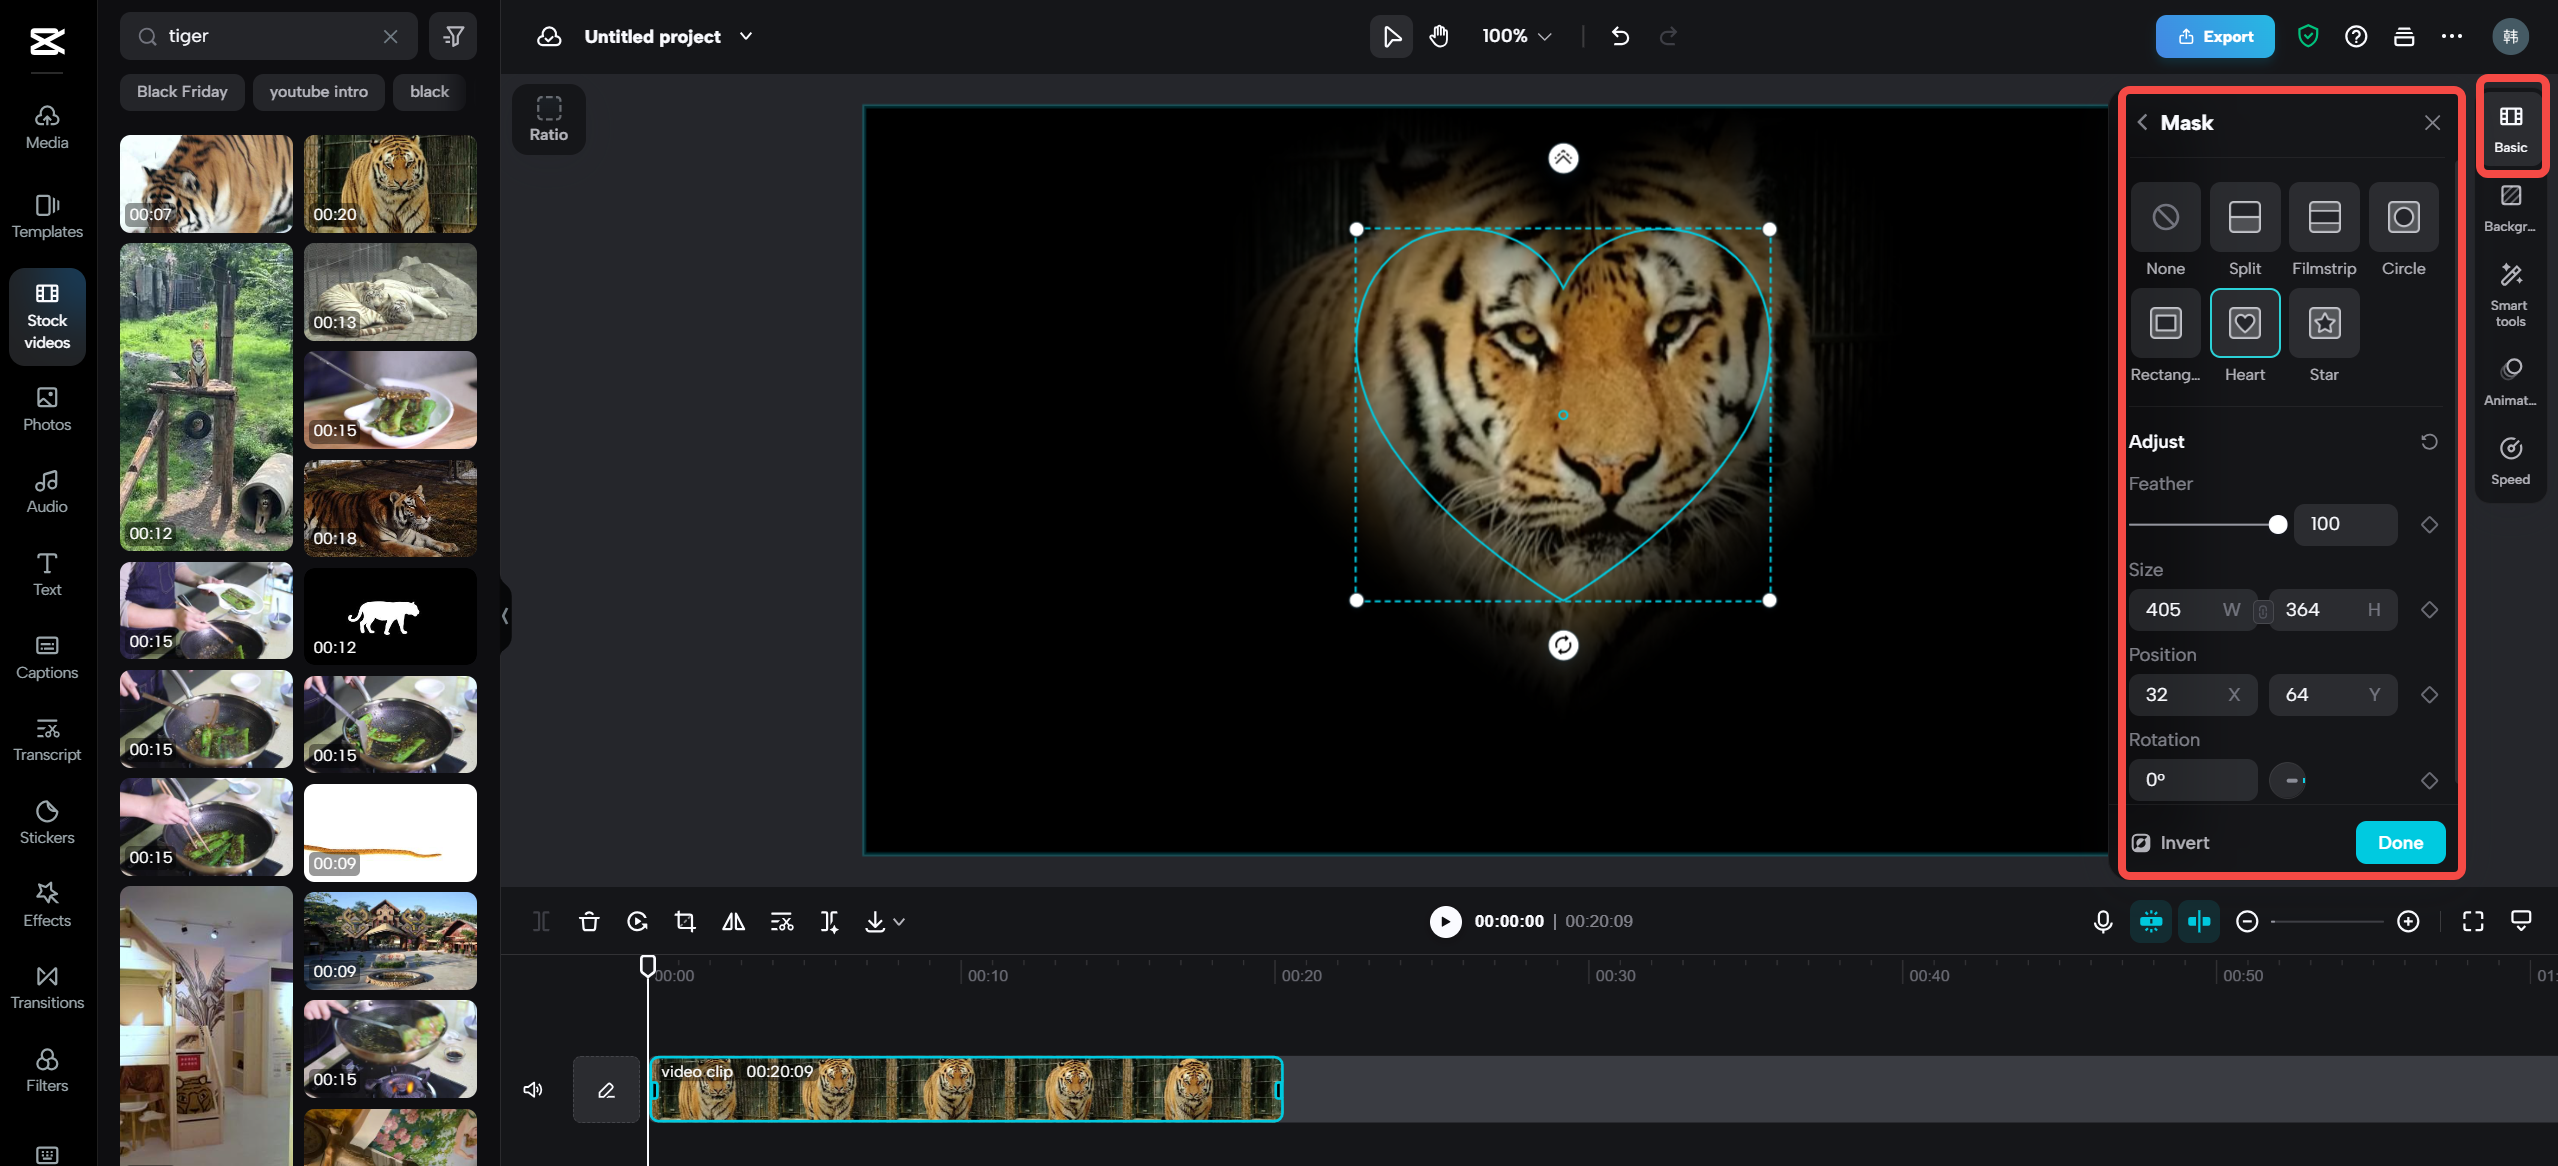Screen dimensions: 2558x1166
Task: Click the Export button
Action: pyautogui.click(x=2214, y=36)
